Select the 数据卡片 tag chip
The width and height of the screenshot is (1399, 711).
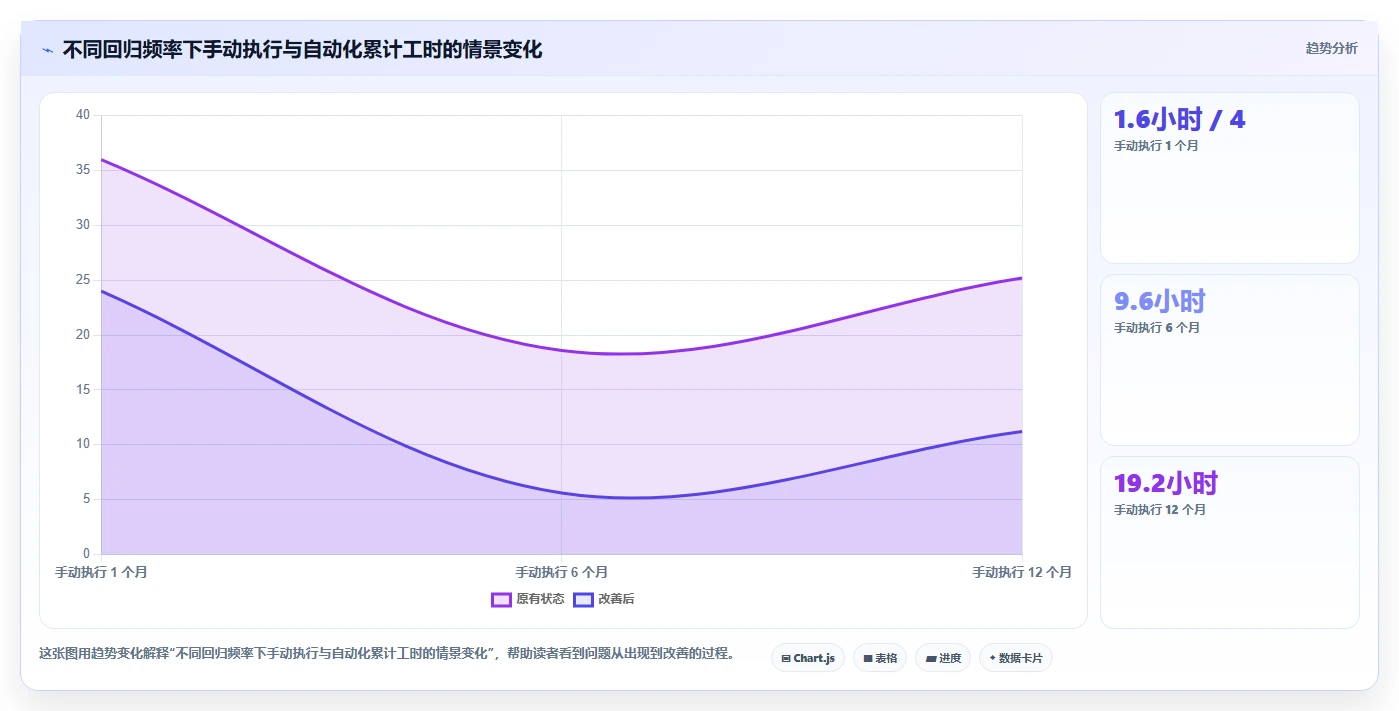pyautogui.click(x=1016, y=658)
